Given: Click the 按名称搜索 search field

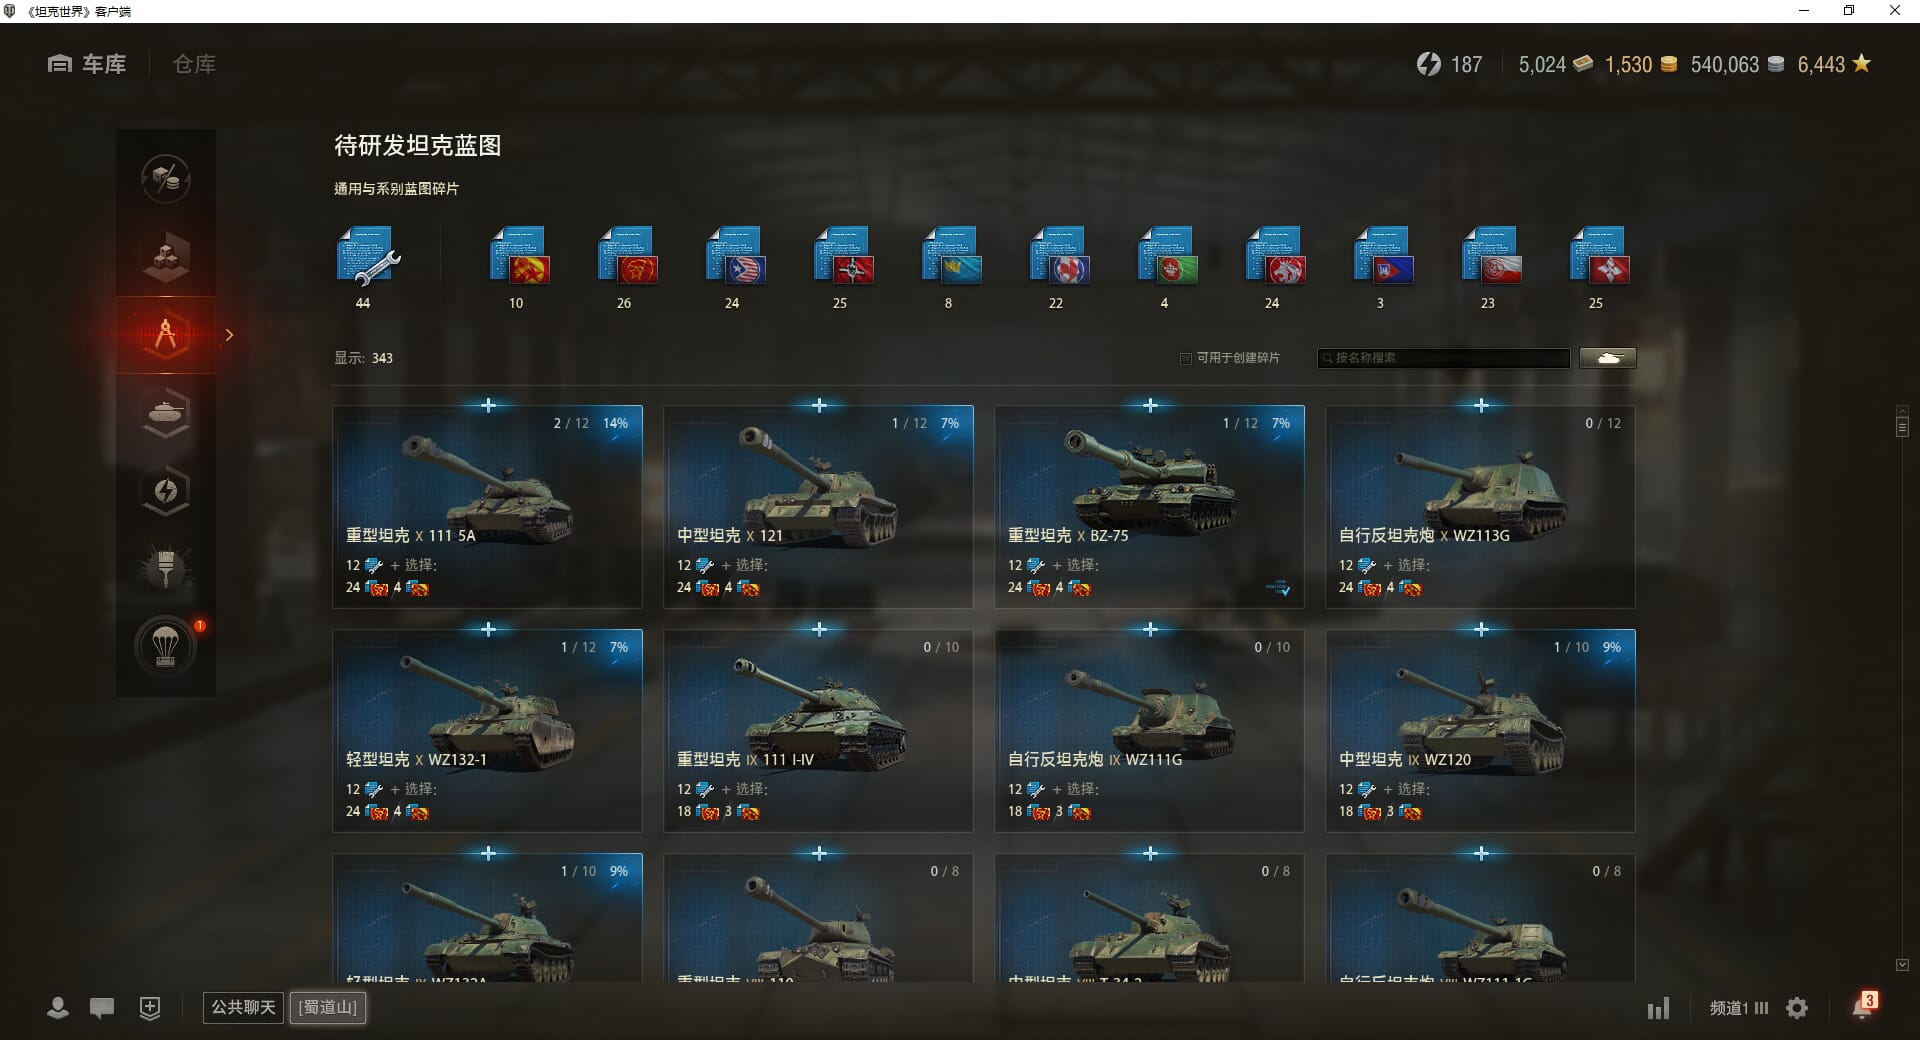Looking at the screenshot, I should point(1443,358).
